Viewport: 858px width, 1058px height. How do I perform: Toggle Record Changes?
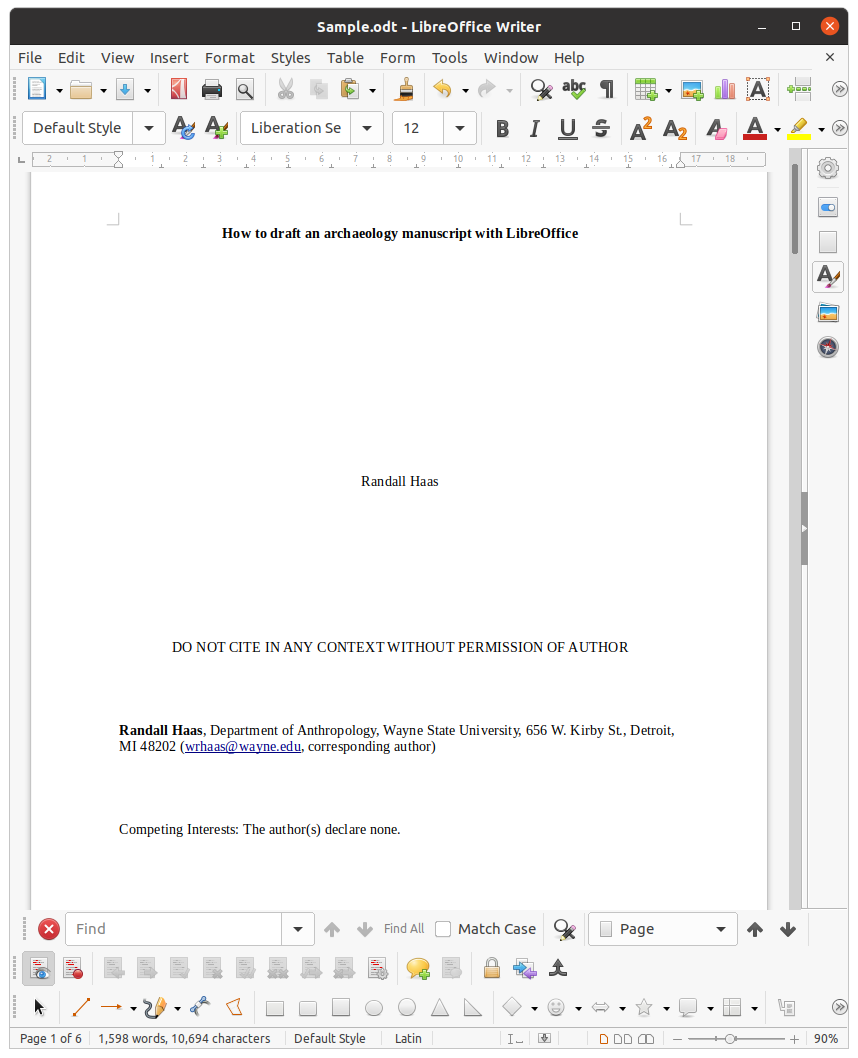[73, 969]
